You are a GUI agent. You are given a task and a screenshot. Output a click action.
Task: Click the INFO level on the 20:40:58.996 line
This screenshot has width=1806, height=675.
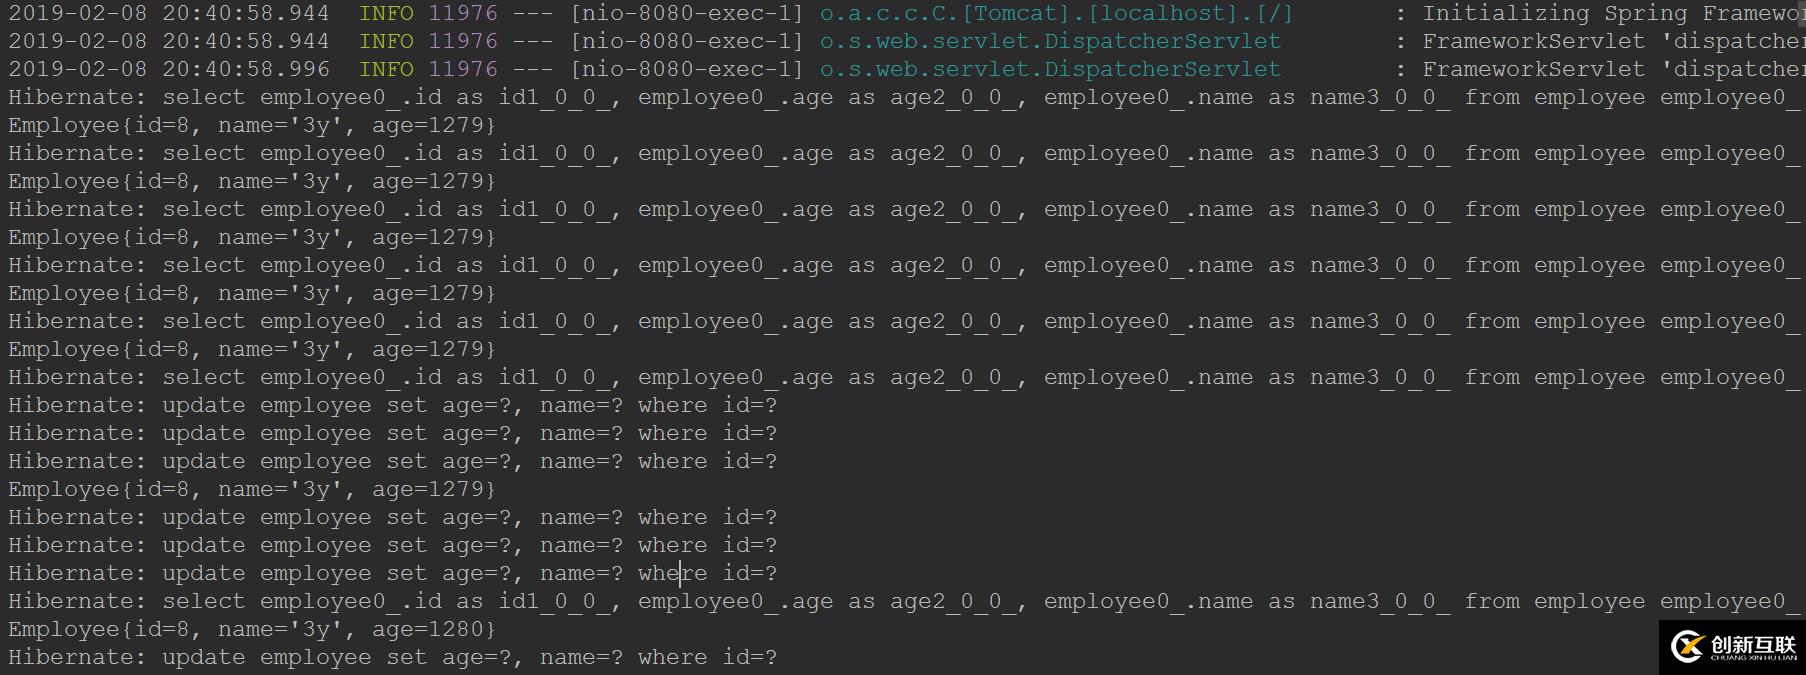386,69
